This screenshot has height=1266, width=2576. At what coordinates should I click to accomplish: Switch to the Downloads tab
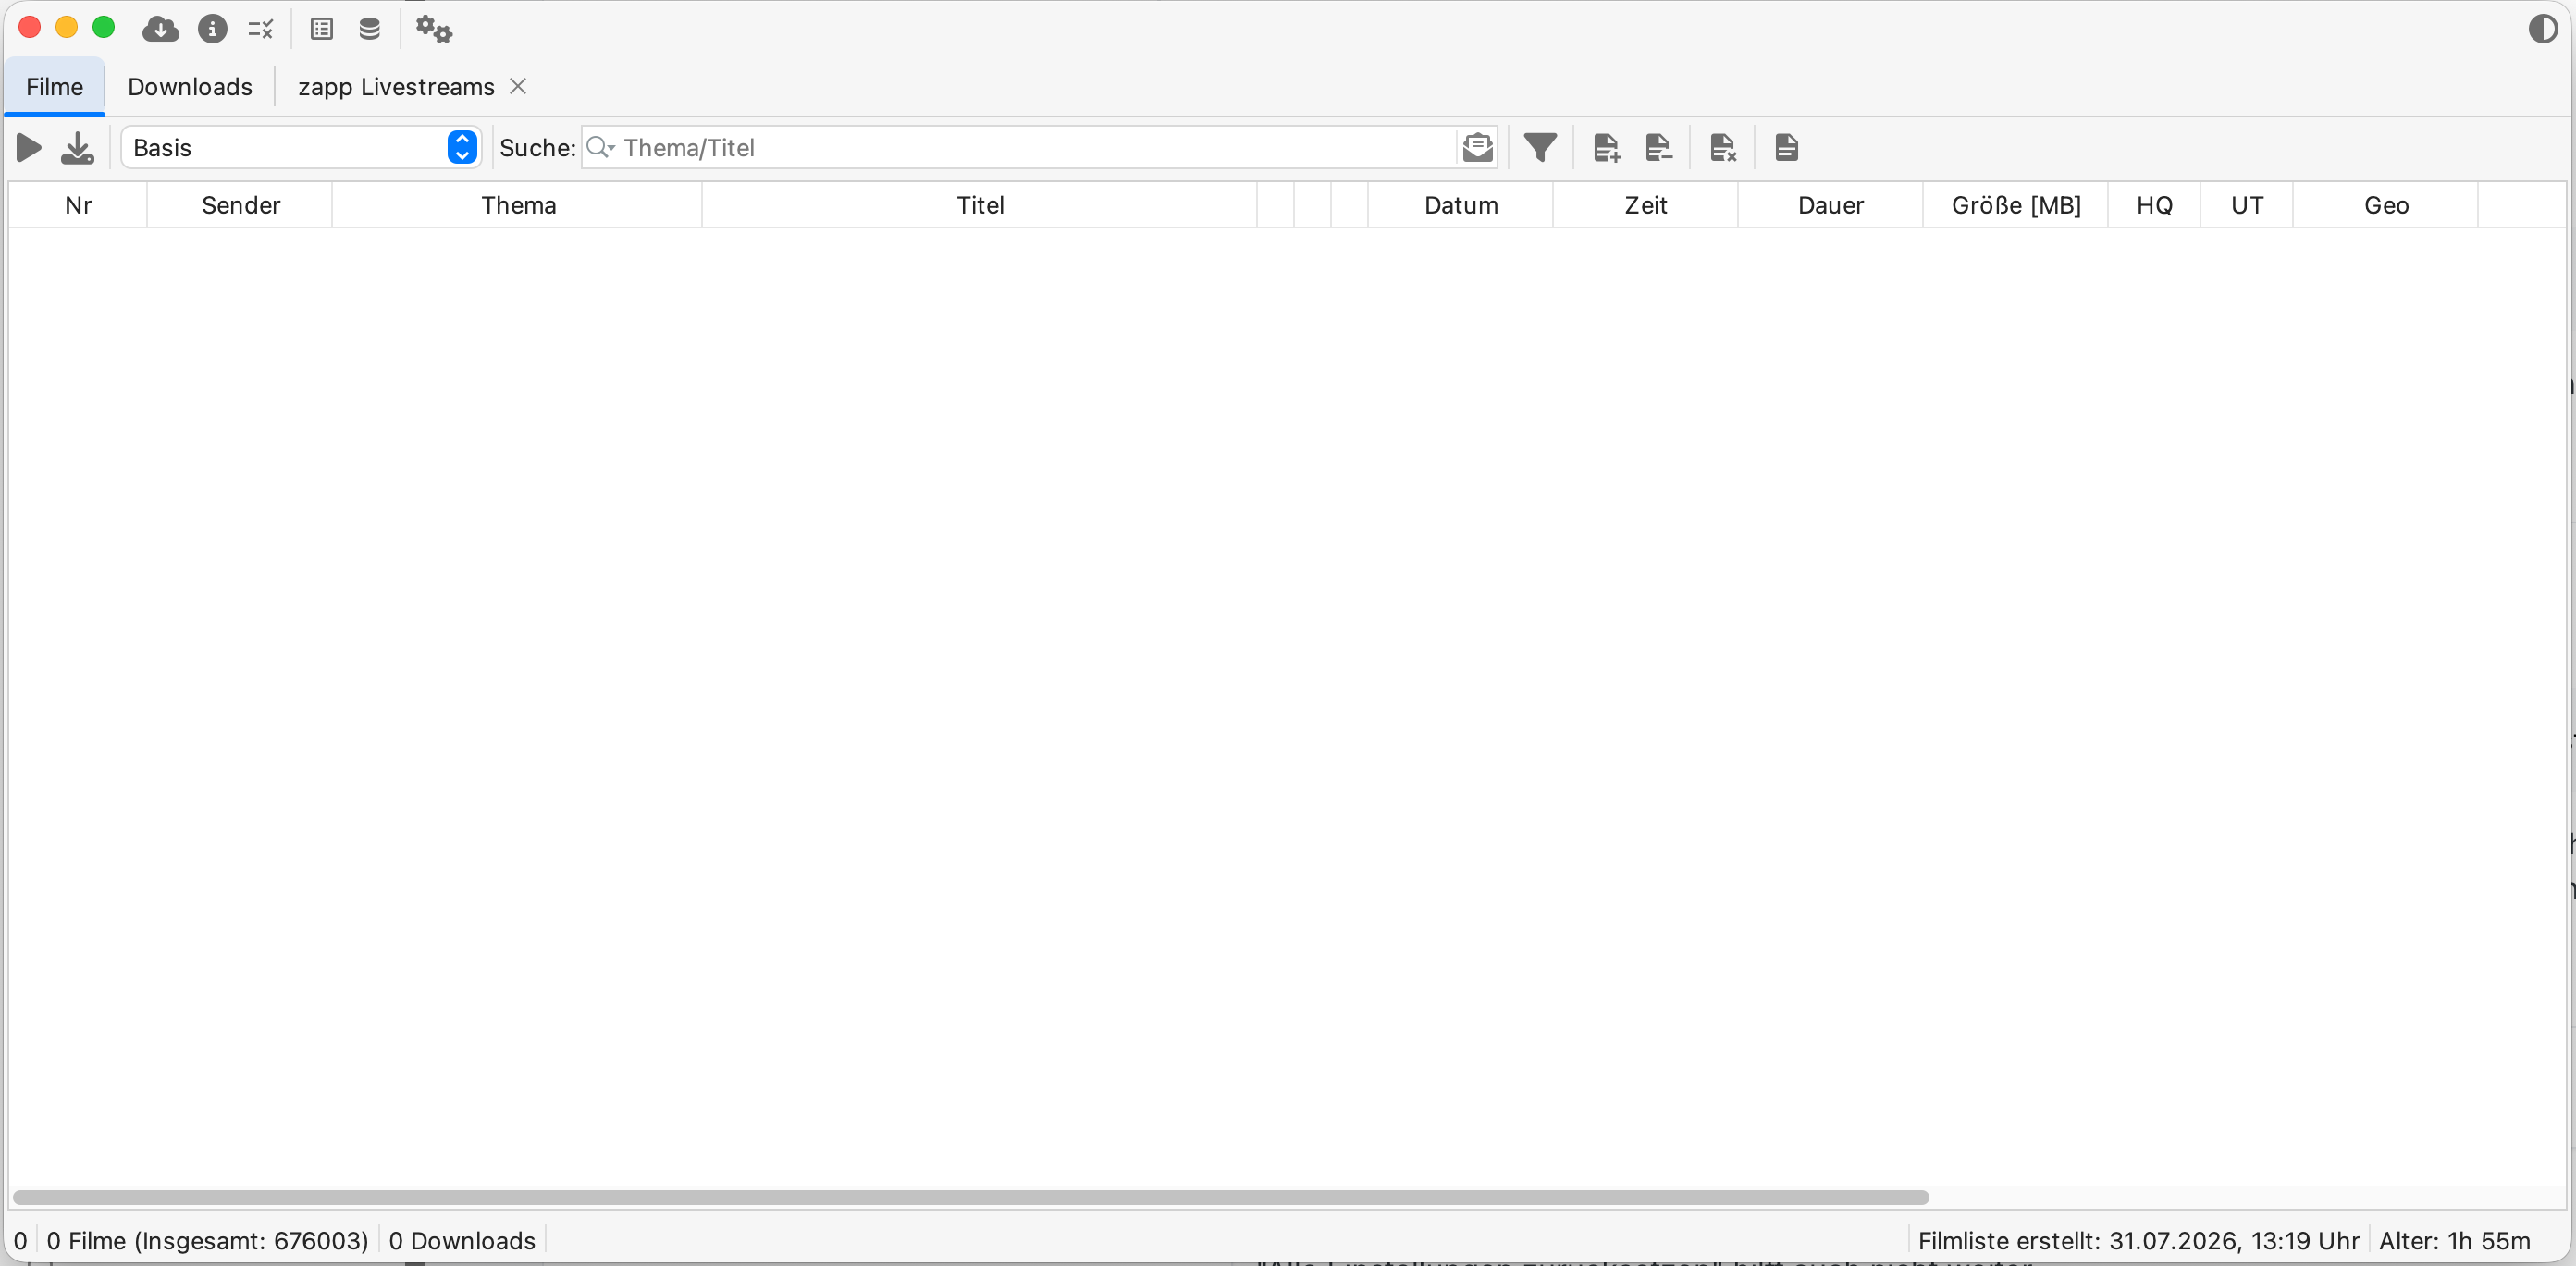[x=190, y=87]
